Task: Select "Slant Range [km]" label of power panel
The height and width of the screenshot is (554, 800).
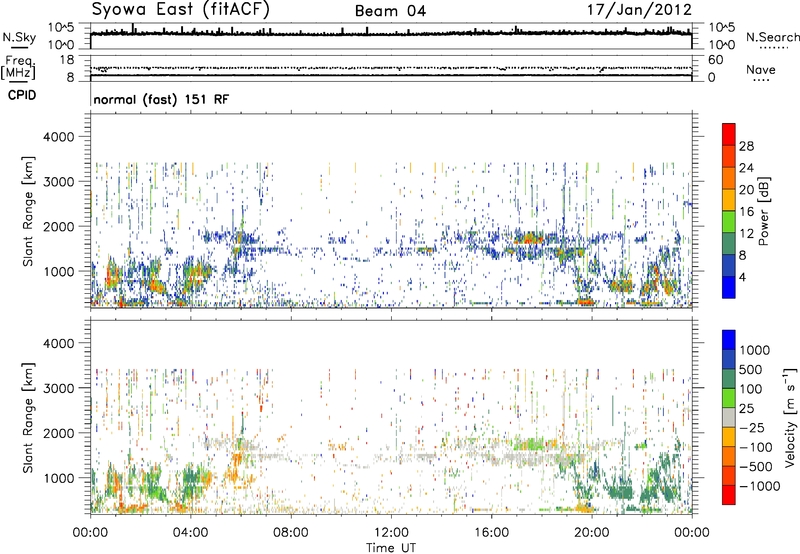Action: pos(28,211)
